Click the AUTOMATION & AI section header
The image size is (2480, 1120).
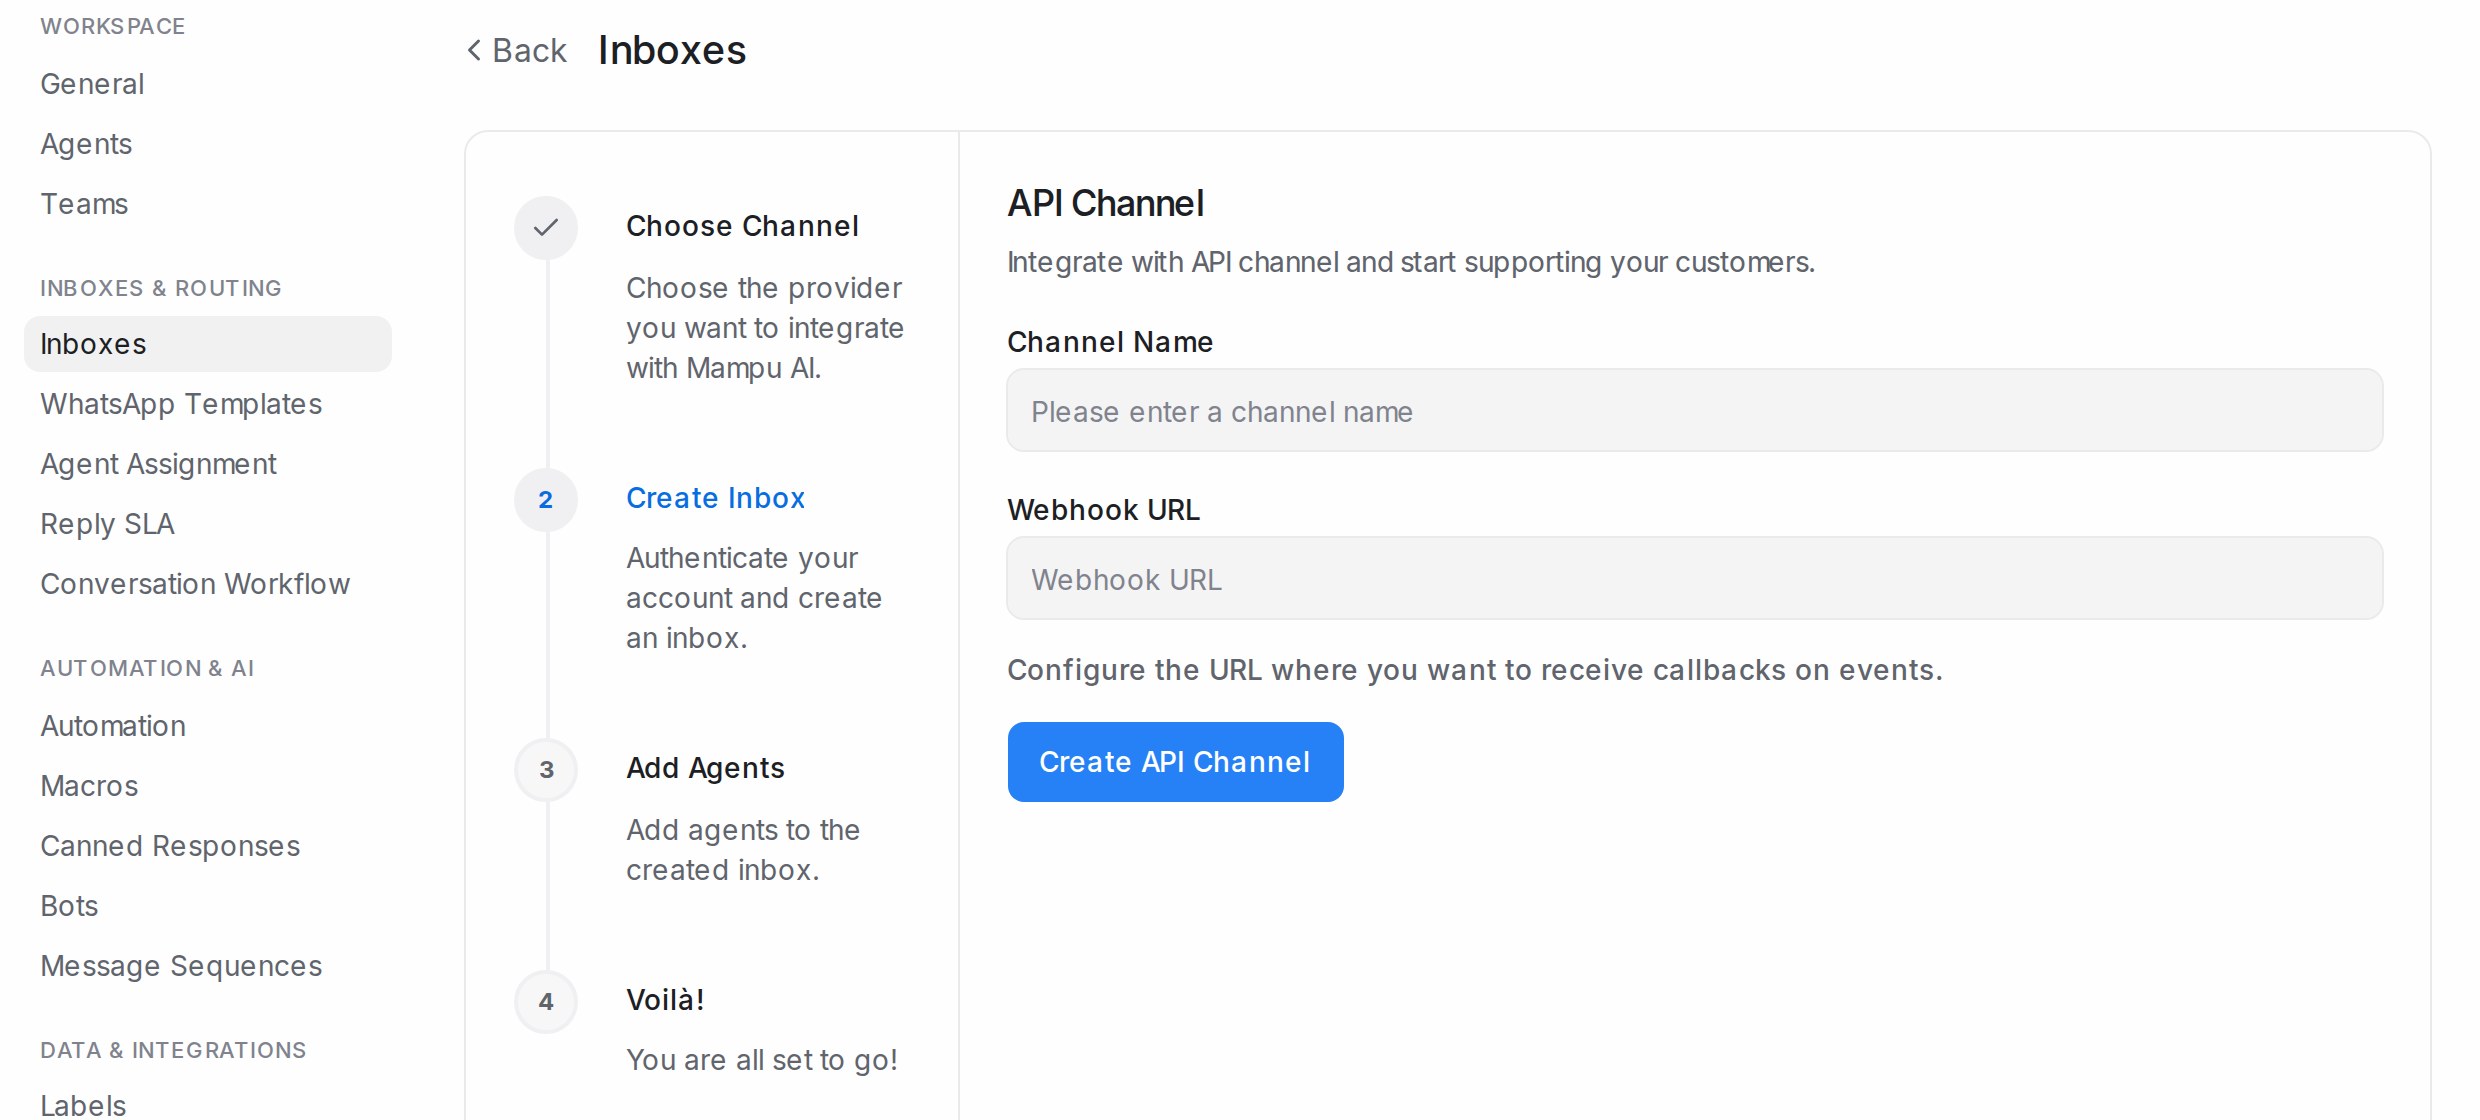click(147, 668)
